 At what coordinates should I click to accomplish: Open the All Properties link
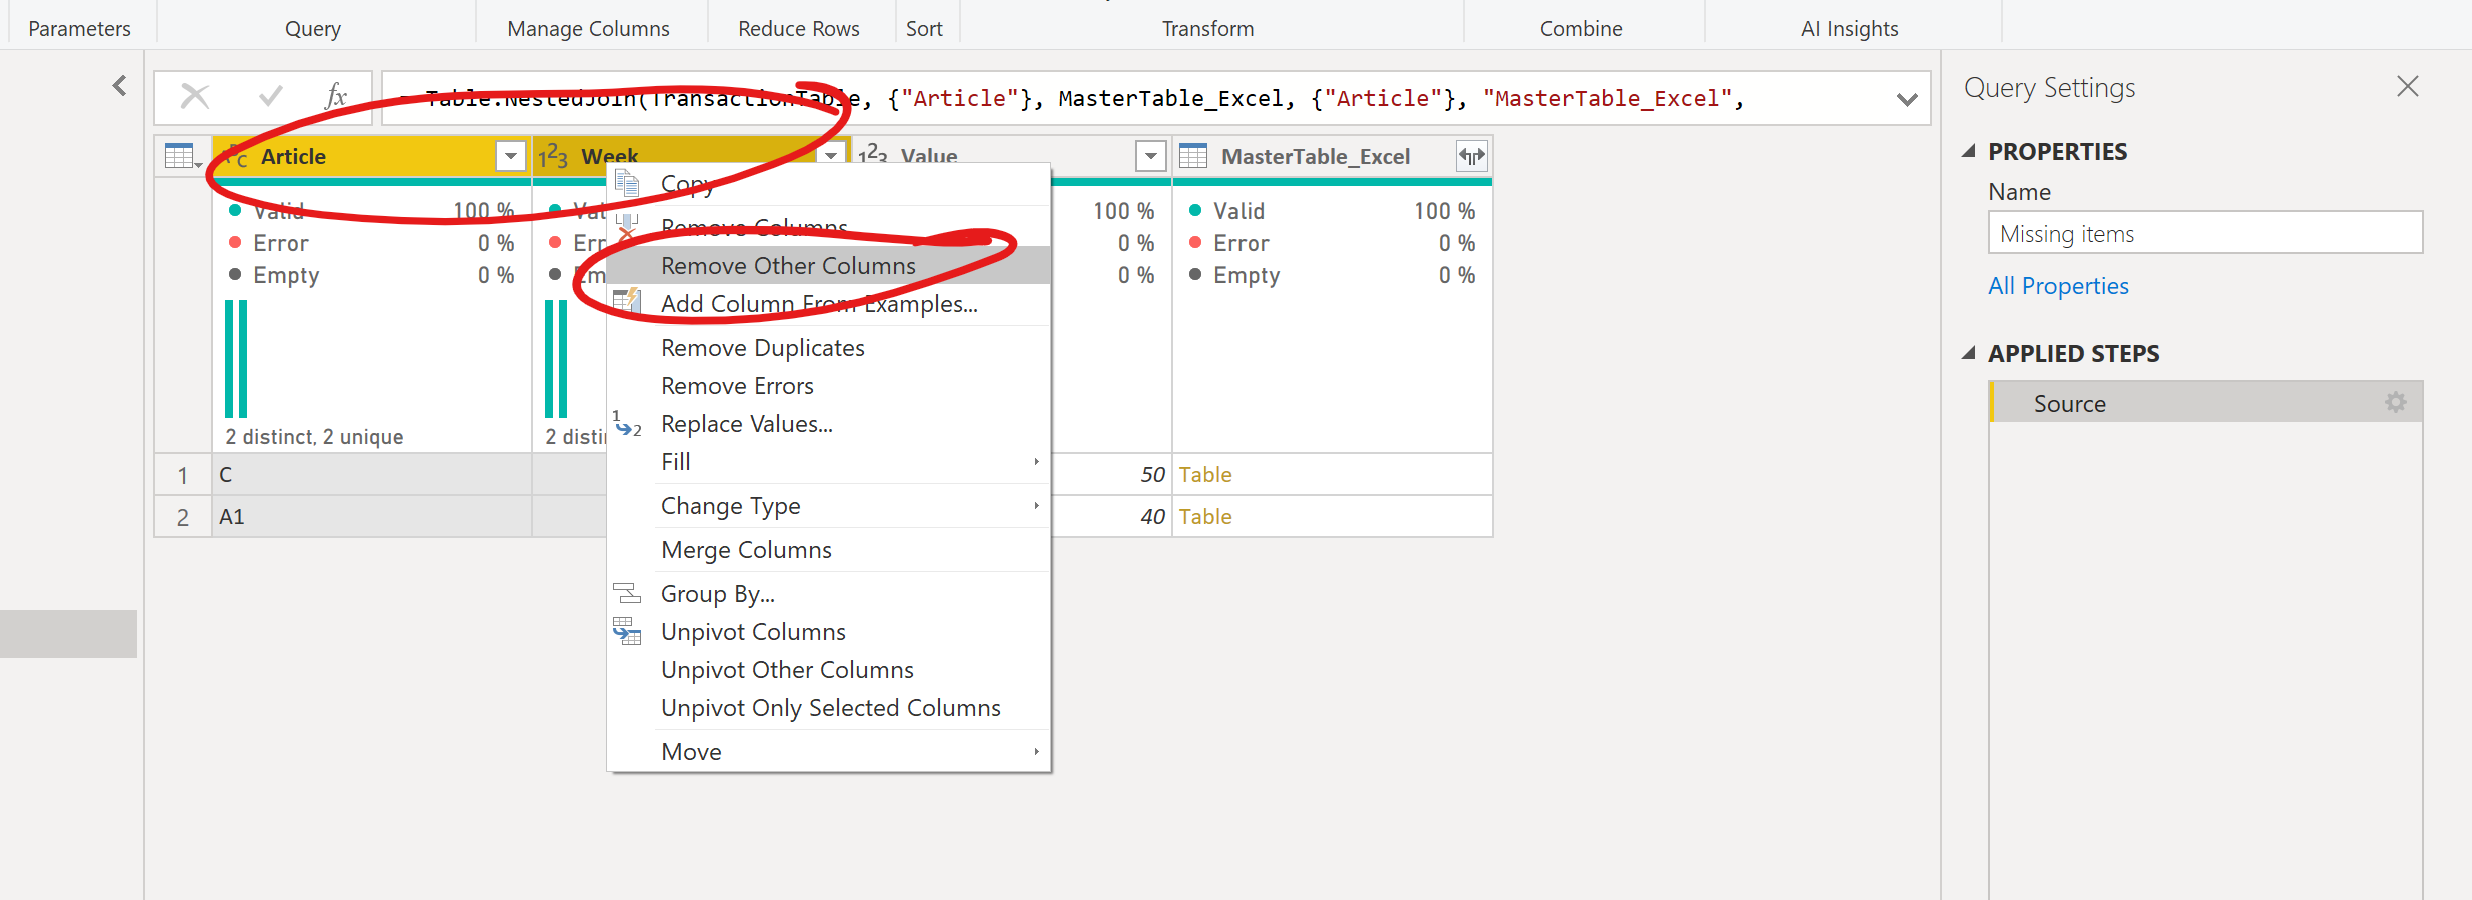pos(2058,286)
